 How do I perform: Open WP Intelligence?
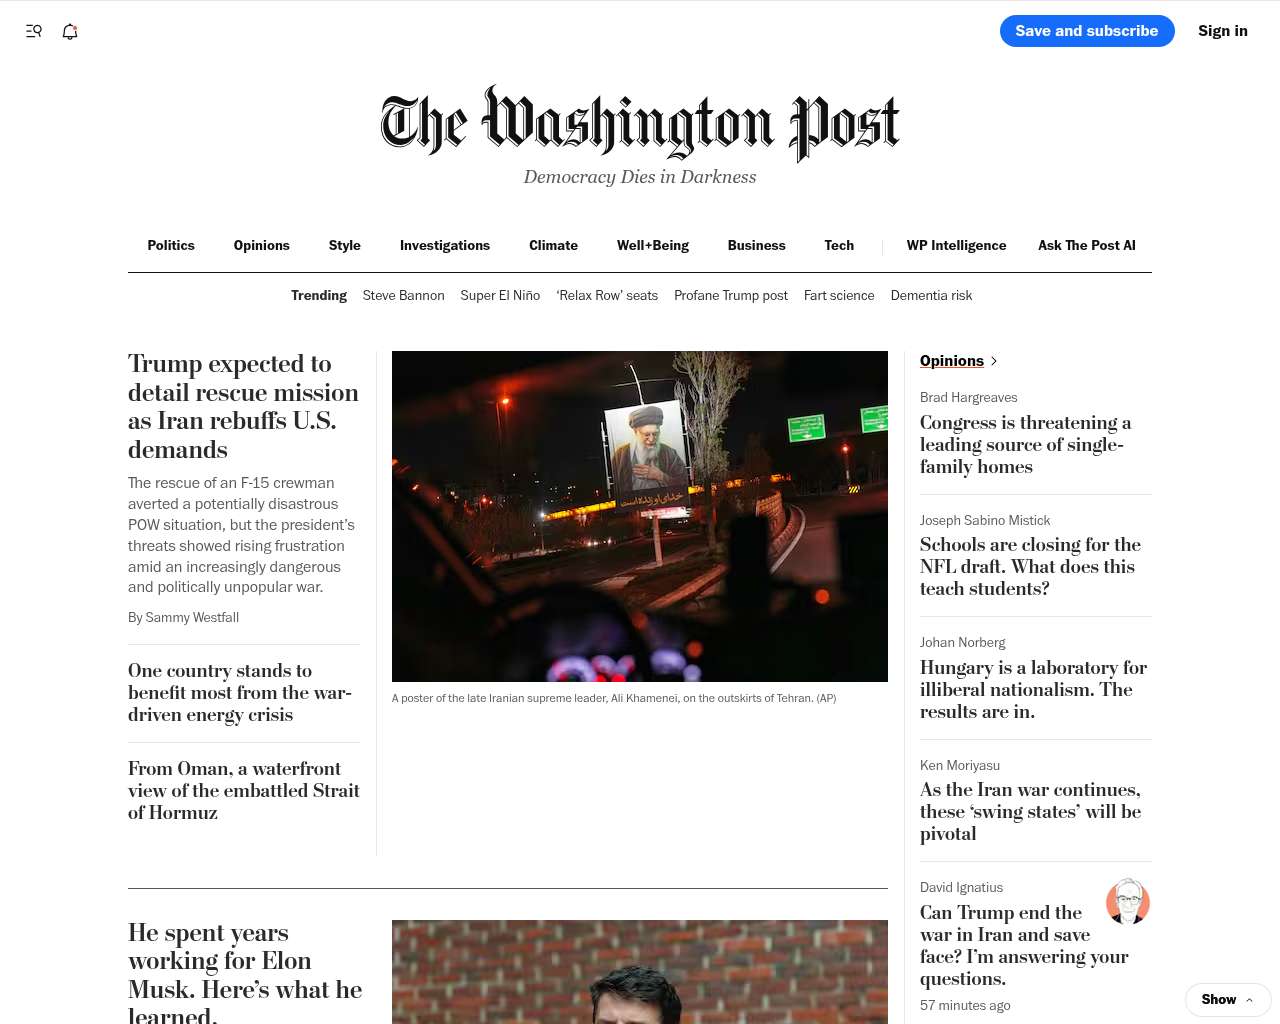pos(957,245)
